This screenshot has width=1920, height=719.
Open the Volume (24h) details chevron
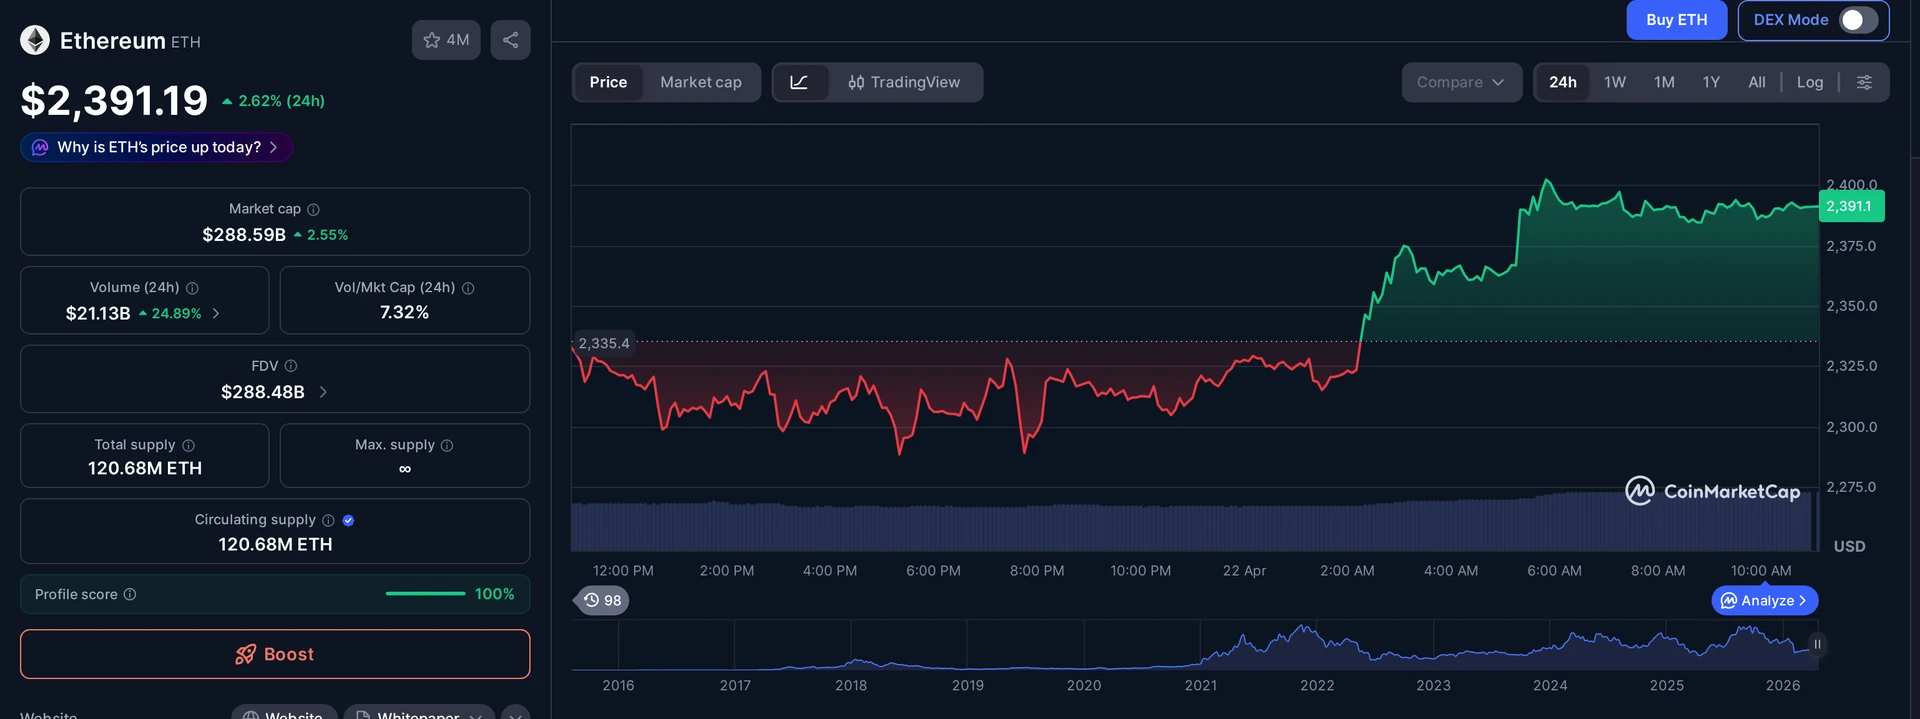tap(216, 313)
